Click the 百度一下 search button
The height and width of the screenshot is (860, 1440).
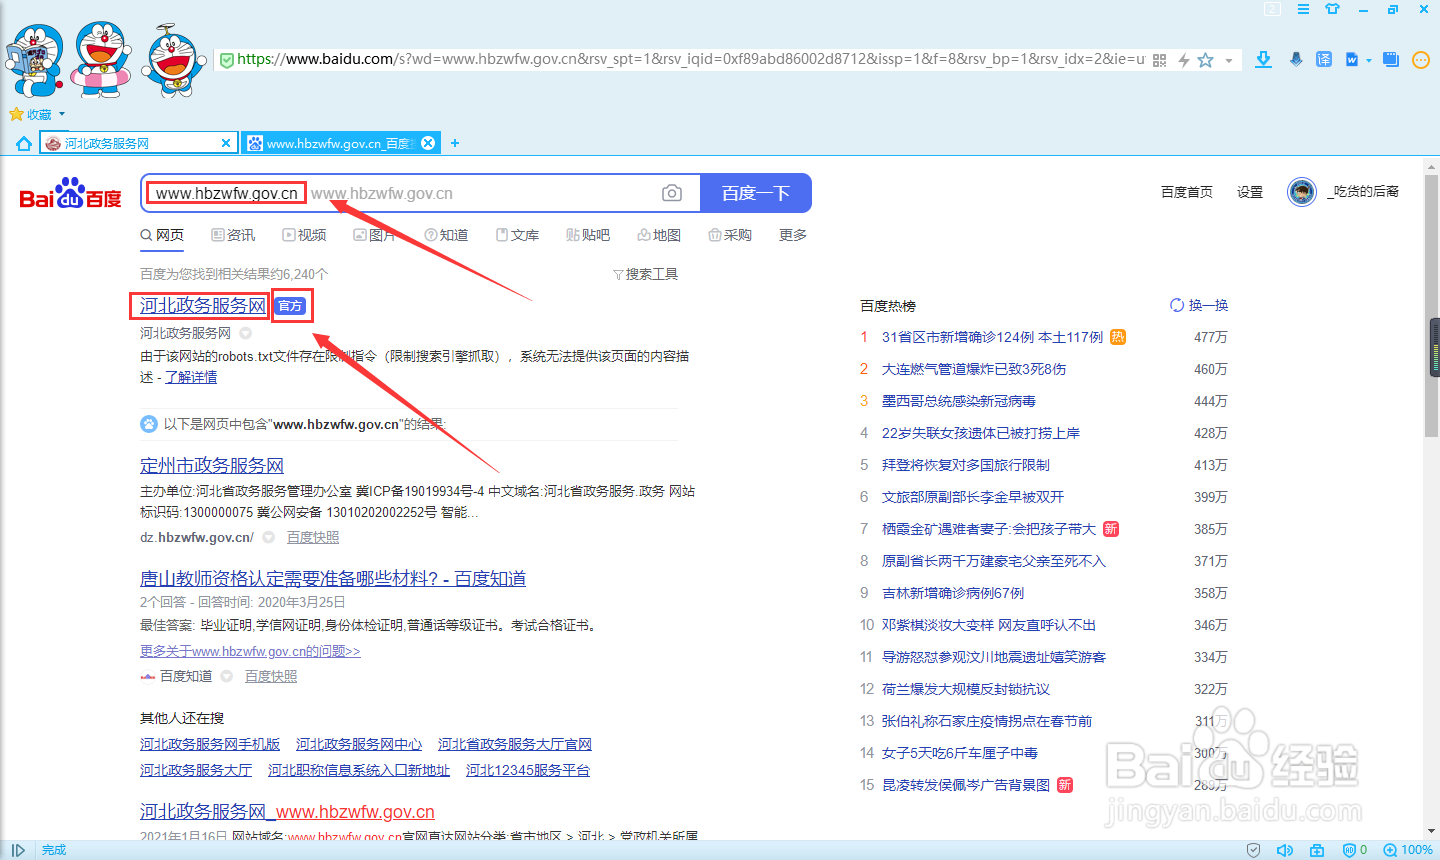tap(755, 192)
